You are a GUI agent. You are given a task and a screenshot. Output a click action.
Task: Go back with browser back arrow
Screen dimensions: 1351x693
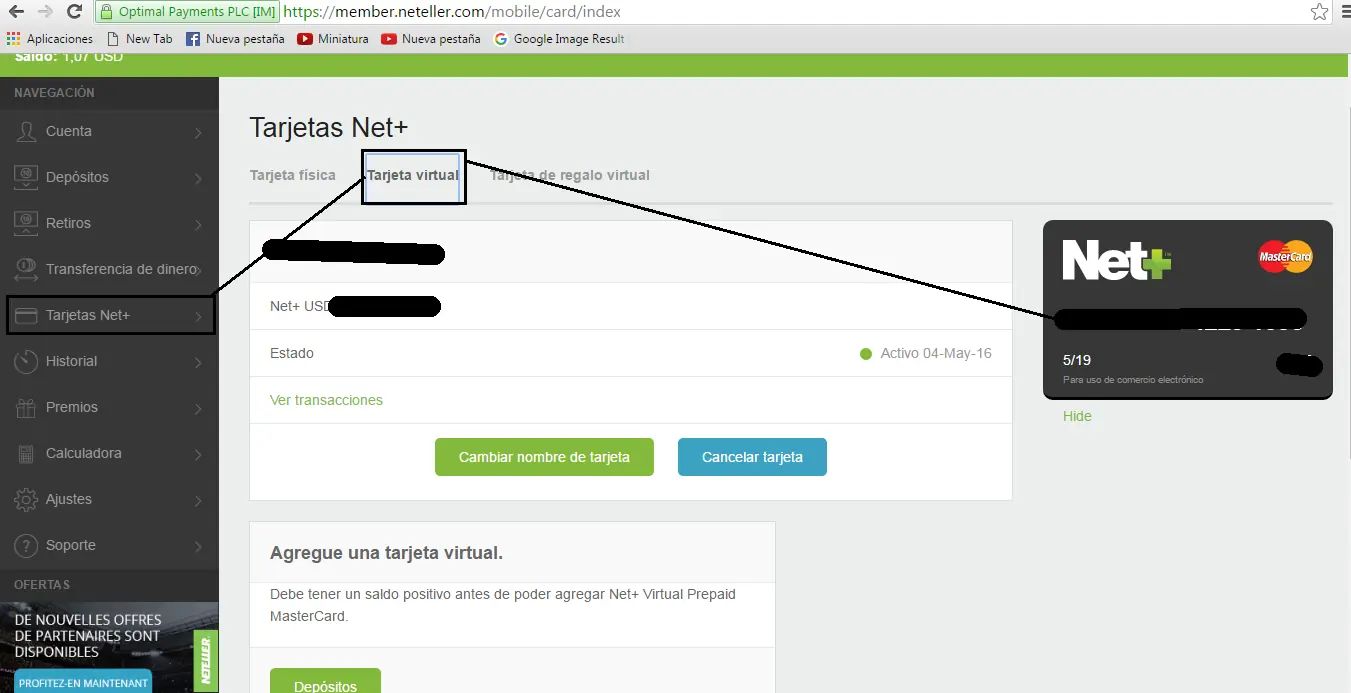[16, 12]
